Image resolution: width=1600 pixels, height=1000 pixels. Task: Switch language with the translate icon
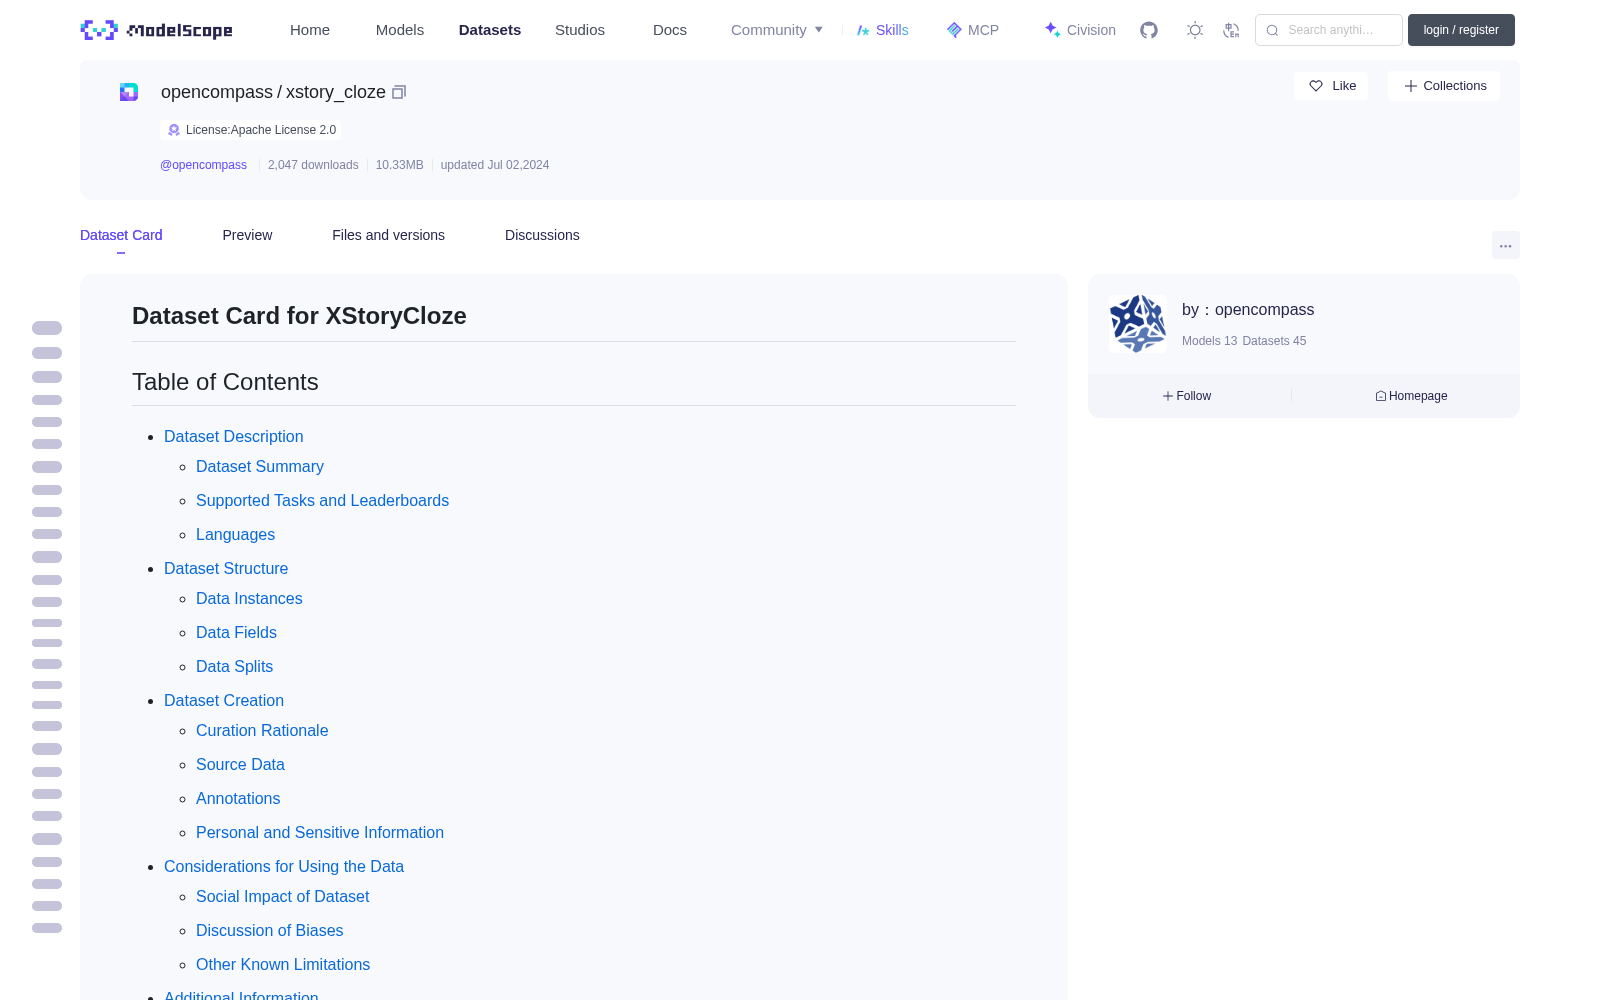[x=1232, y=30]
